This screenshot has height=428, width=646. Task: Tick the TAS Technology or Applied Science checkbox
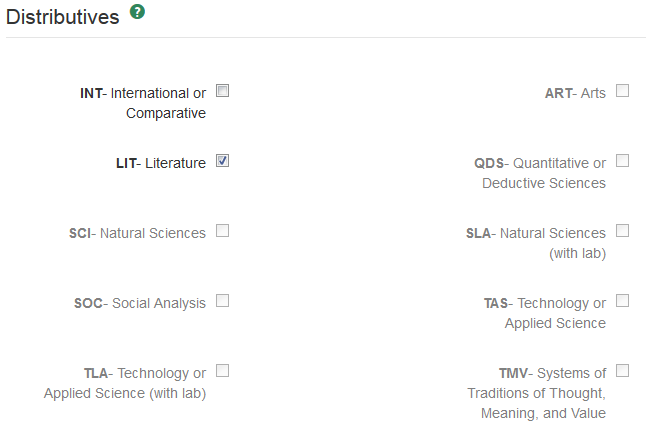pyautogui.click(x=623, y=301)
